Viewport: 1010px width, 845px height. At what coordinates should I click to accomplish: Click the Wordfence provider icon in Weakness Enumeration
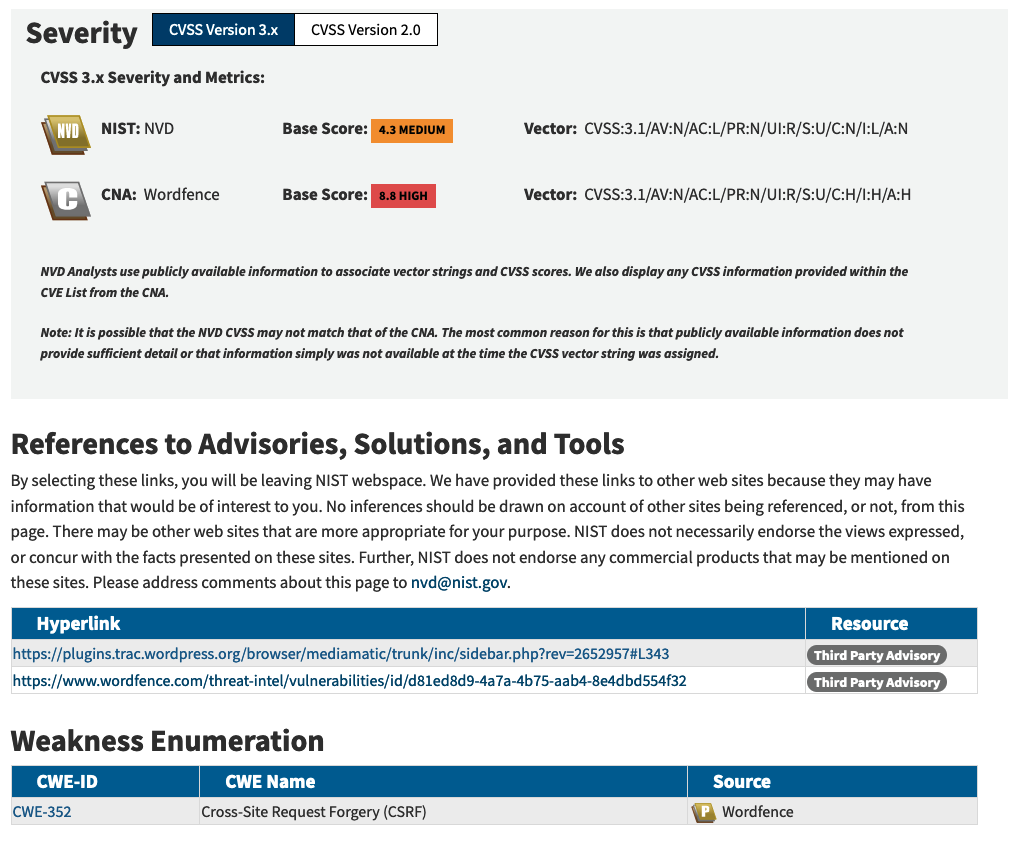click(703, 811)
